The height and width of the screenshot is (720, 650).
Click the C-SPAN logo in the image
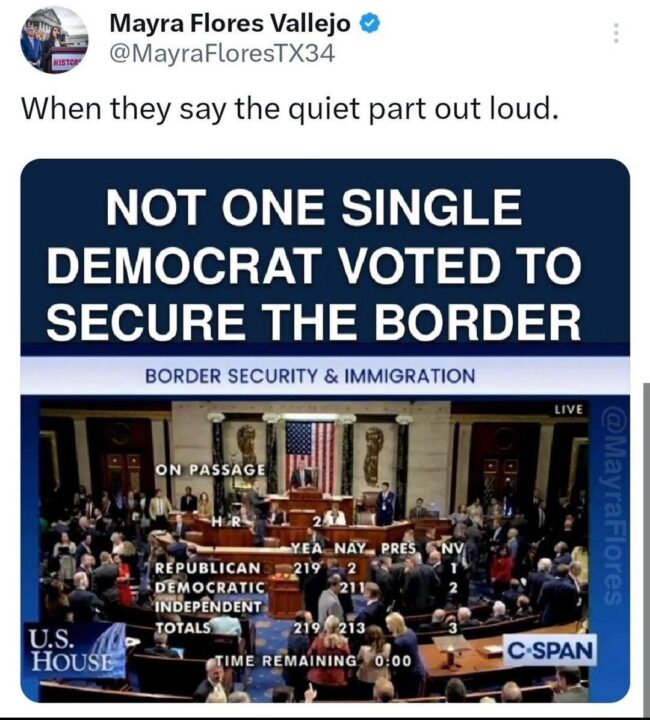tap(550, 650)
